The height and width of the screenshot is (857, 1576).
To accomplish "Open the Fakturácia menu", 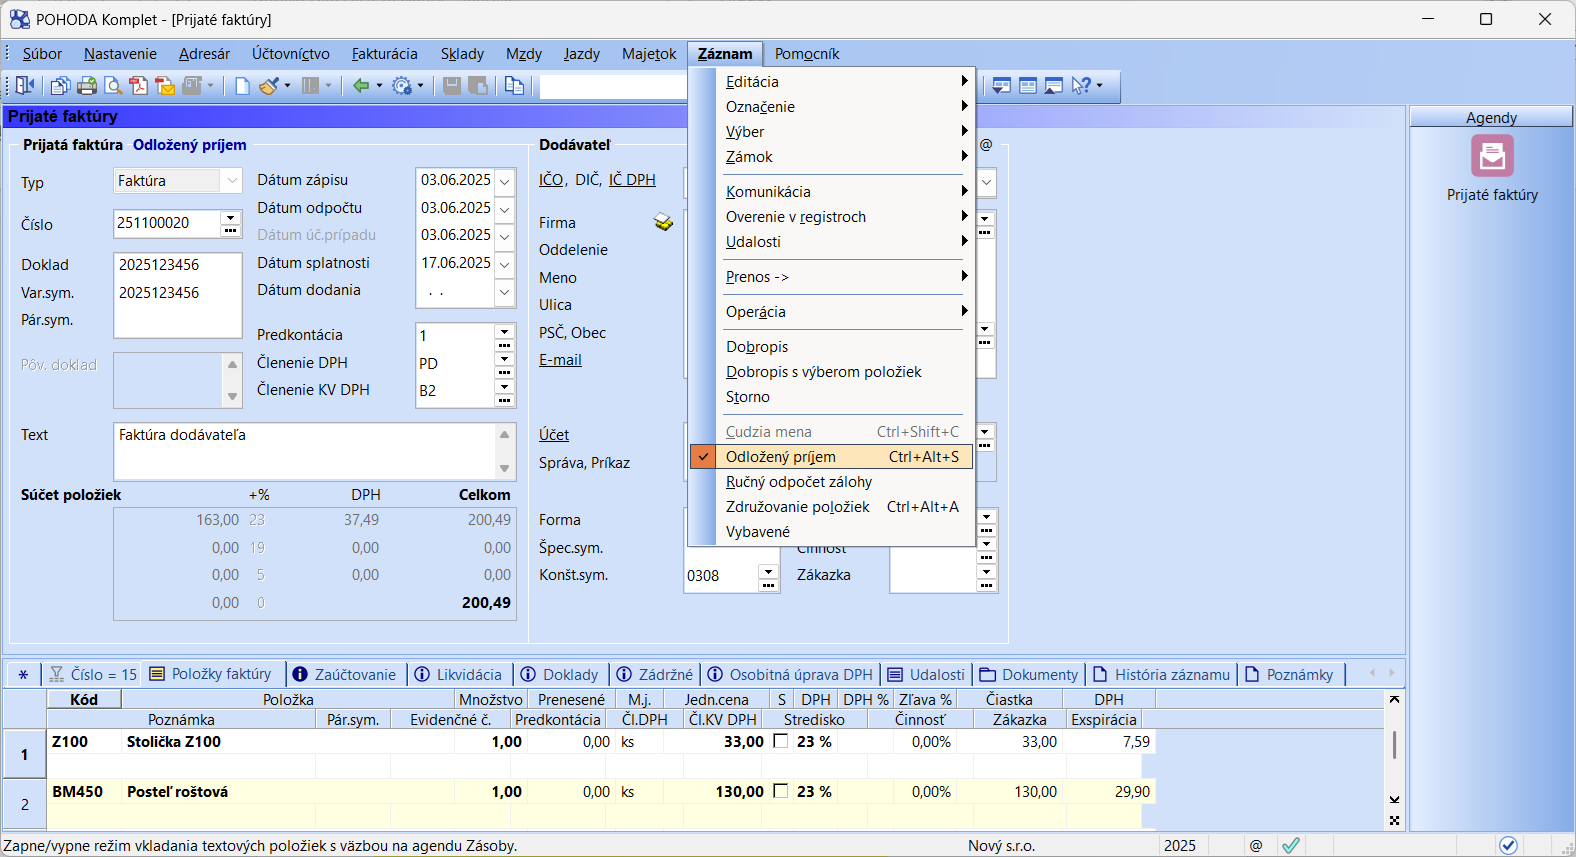I will click(384, 54).
